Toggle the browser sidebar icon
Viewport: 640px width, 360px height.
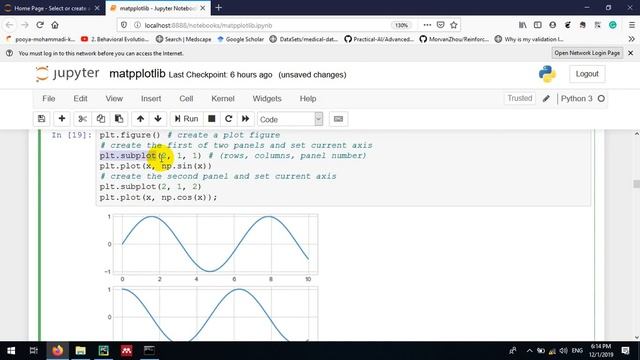538,25
